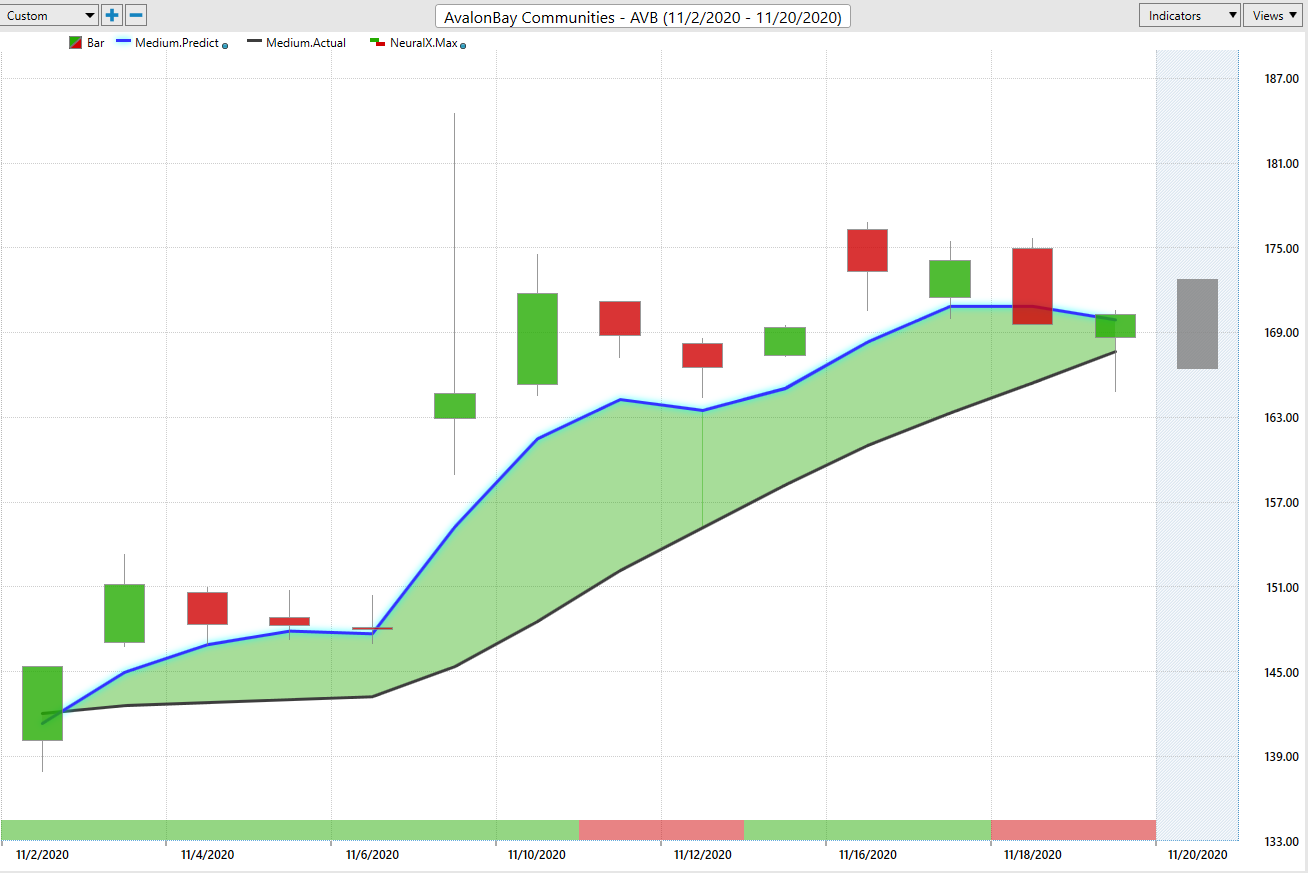This screenshot has height=873, width=1308.
Task: Click the 145.00 price axis label
Action: (x=1282, y=673)
